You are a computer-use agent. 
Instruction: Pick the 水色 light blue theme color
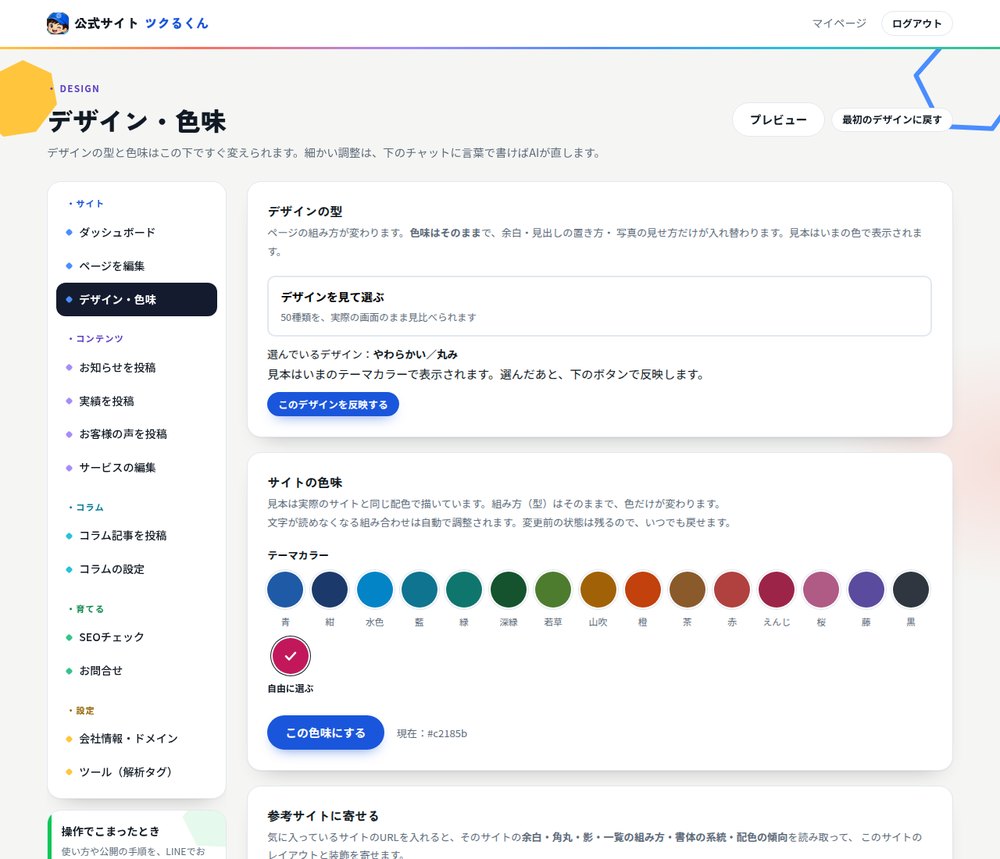click(x=374, y=589)
